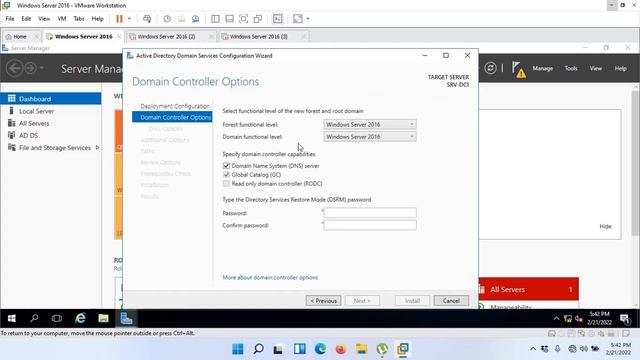Revert to snapshot toolbar icon

click(x=181, y=19)
